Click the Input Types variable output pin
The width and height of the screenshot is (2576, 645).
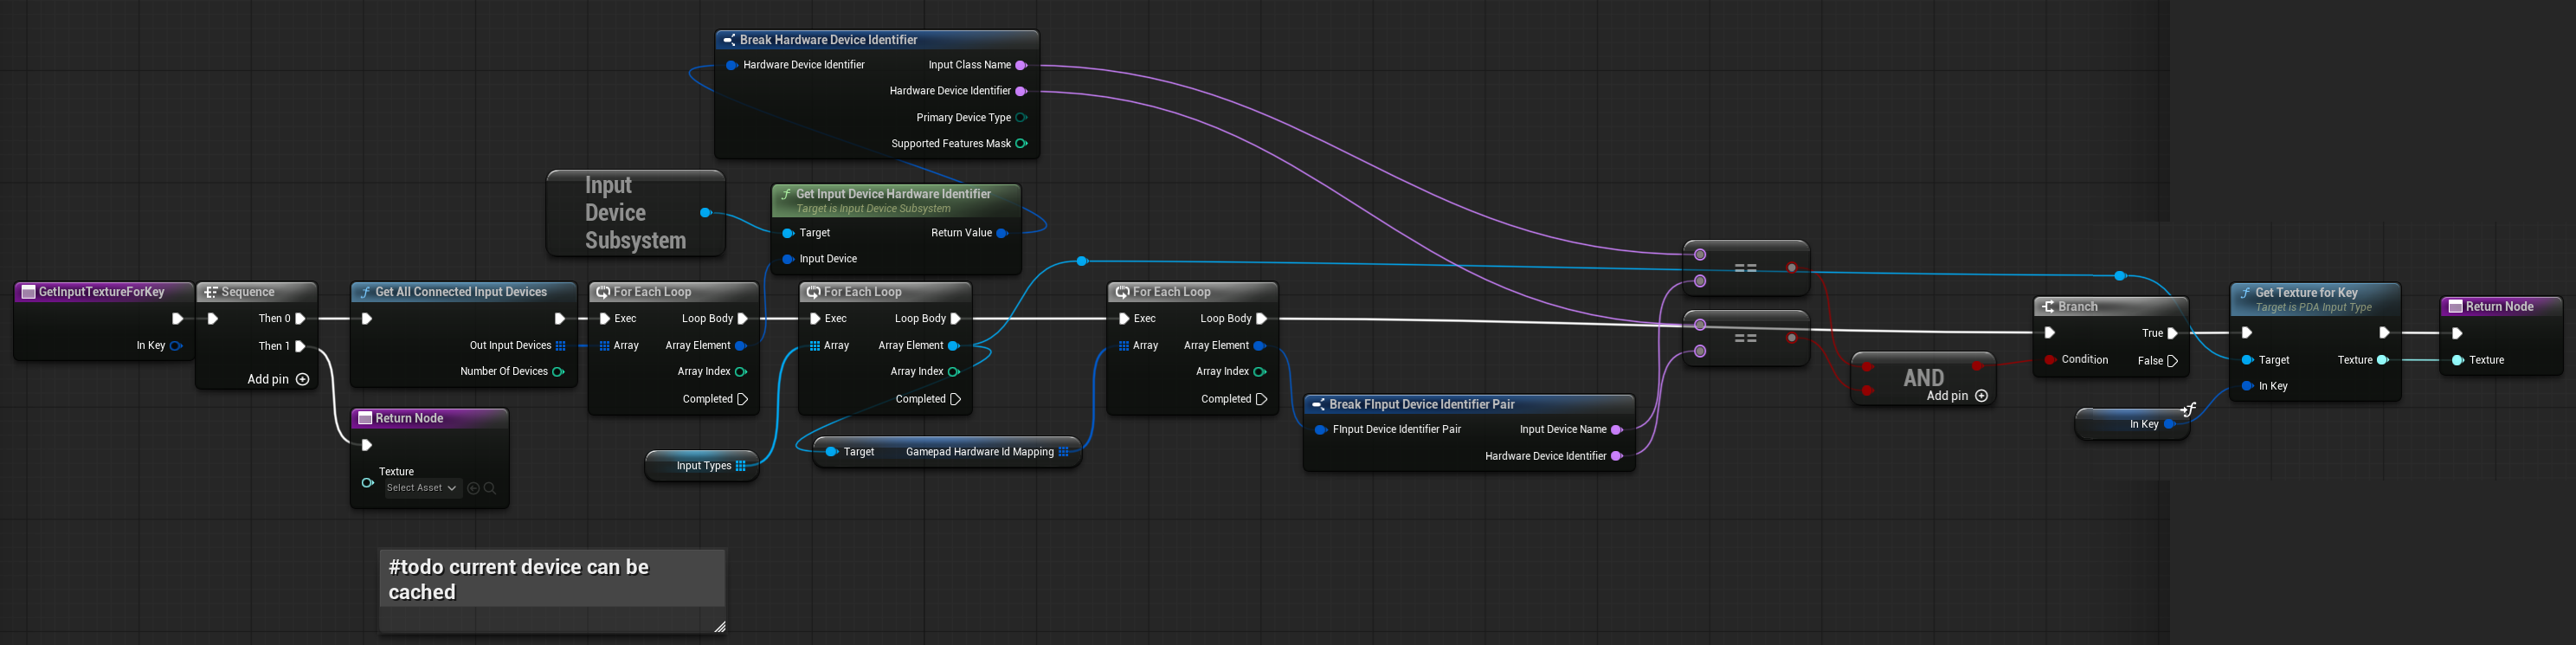click(x=740, y=465)
